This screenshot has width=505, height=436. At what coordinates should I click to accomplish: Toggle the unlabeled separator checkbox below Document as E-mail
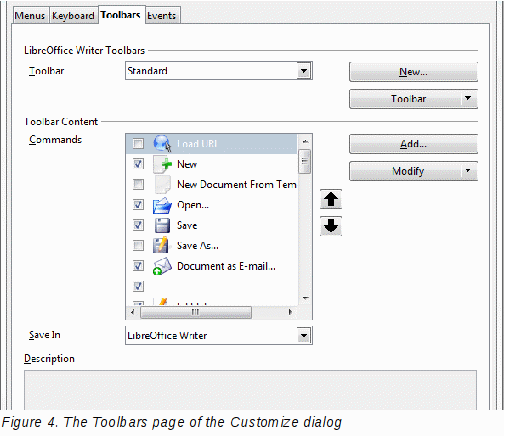coord(138,286)
